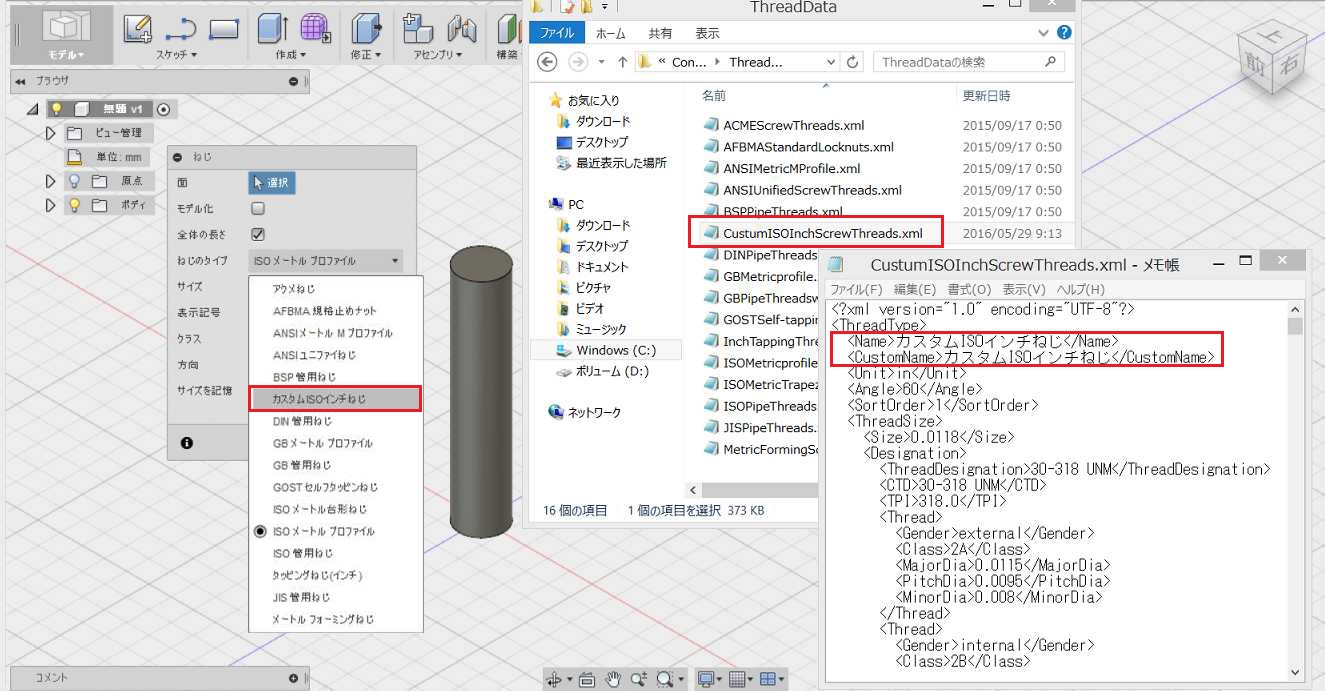Expand the ビュー管理 tree node

[50, 133]
